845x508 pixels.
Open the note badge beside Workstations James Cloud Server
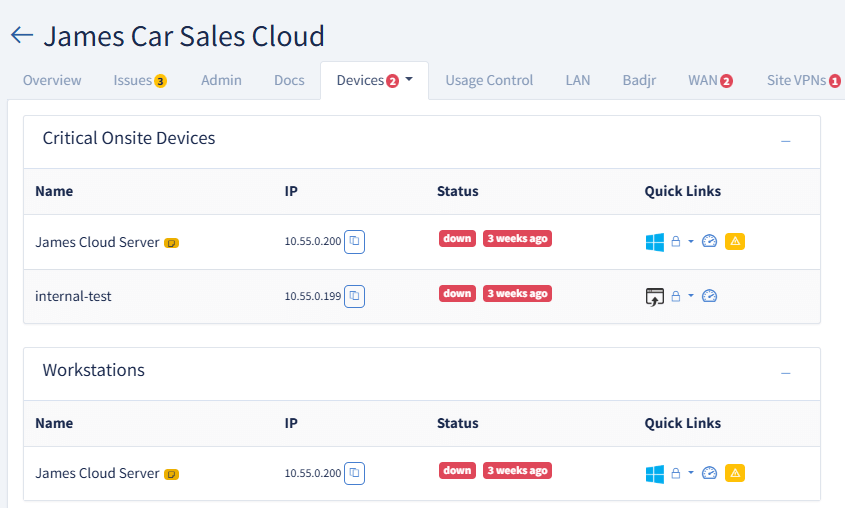pyautogui.click(x=171, y=474)
